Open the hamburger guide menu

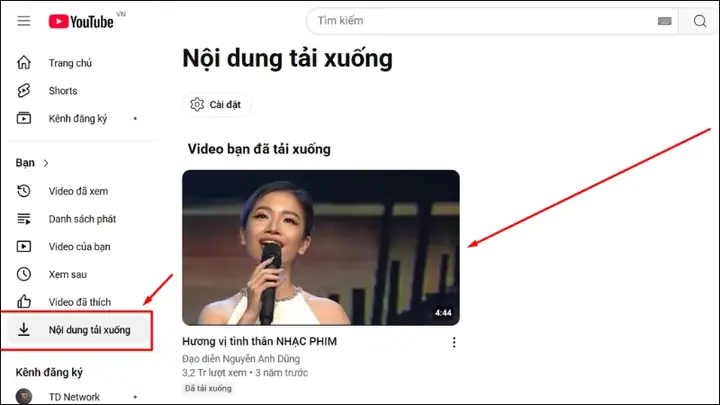pyautogui.click(x=24, y=21)
